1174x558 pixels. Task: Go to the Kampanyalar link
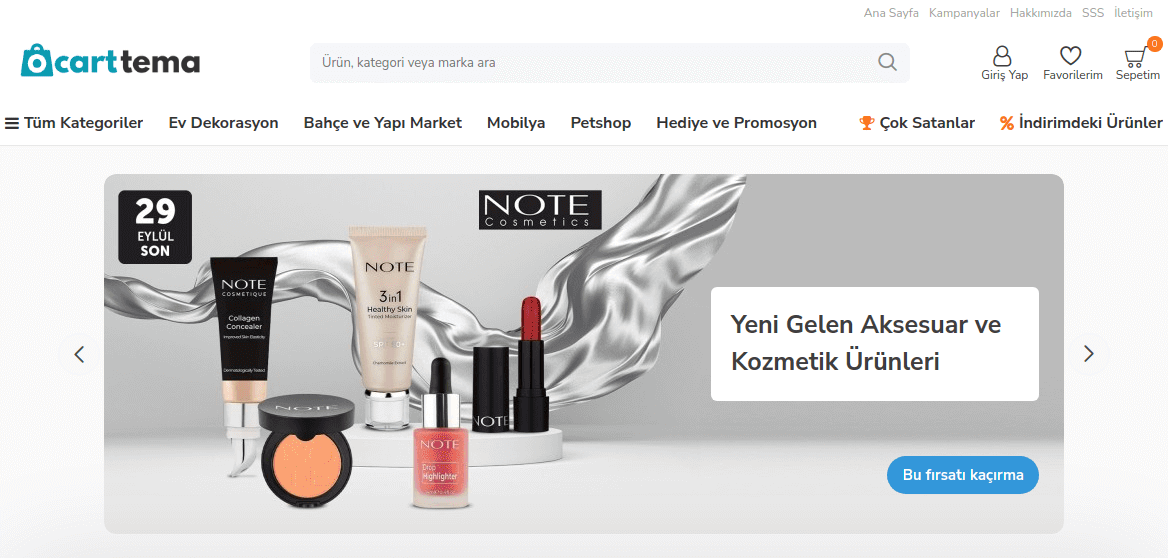click(964, 13)
